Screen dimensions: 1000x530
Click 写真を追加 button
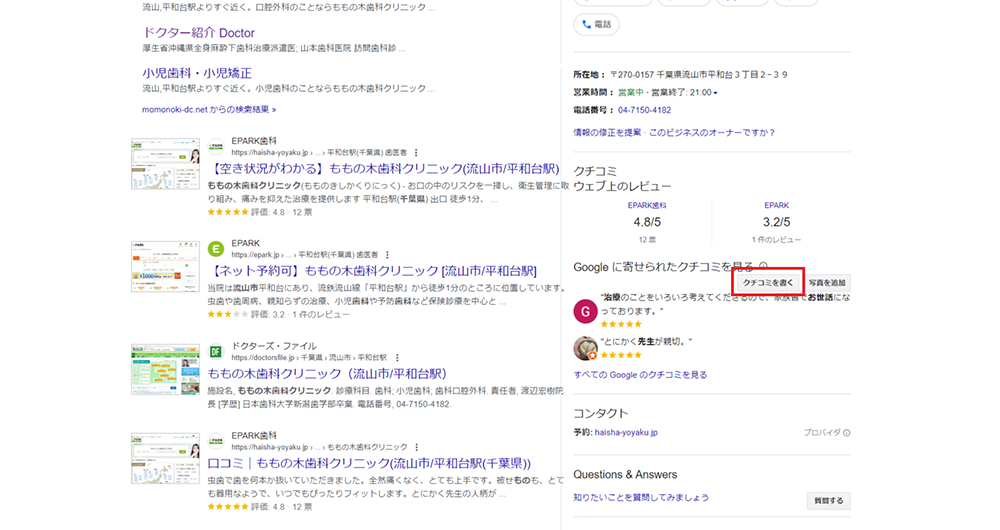coord(827,283)
